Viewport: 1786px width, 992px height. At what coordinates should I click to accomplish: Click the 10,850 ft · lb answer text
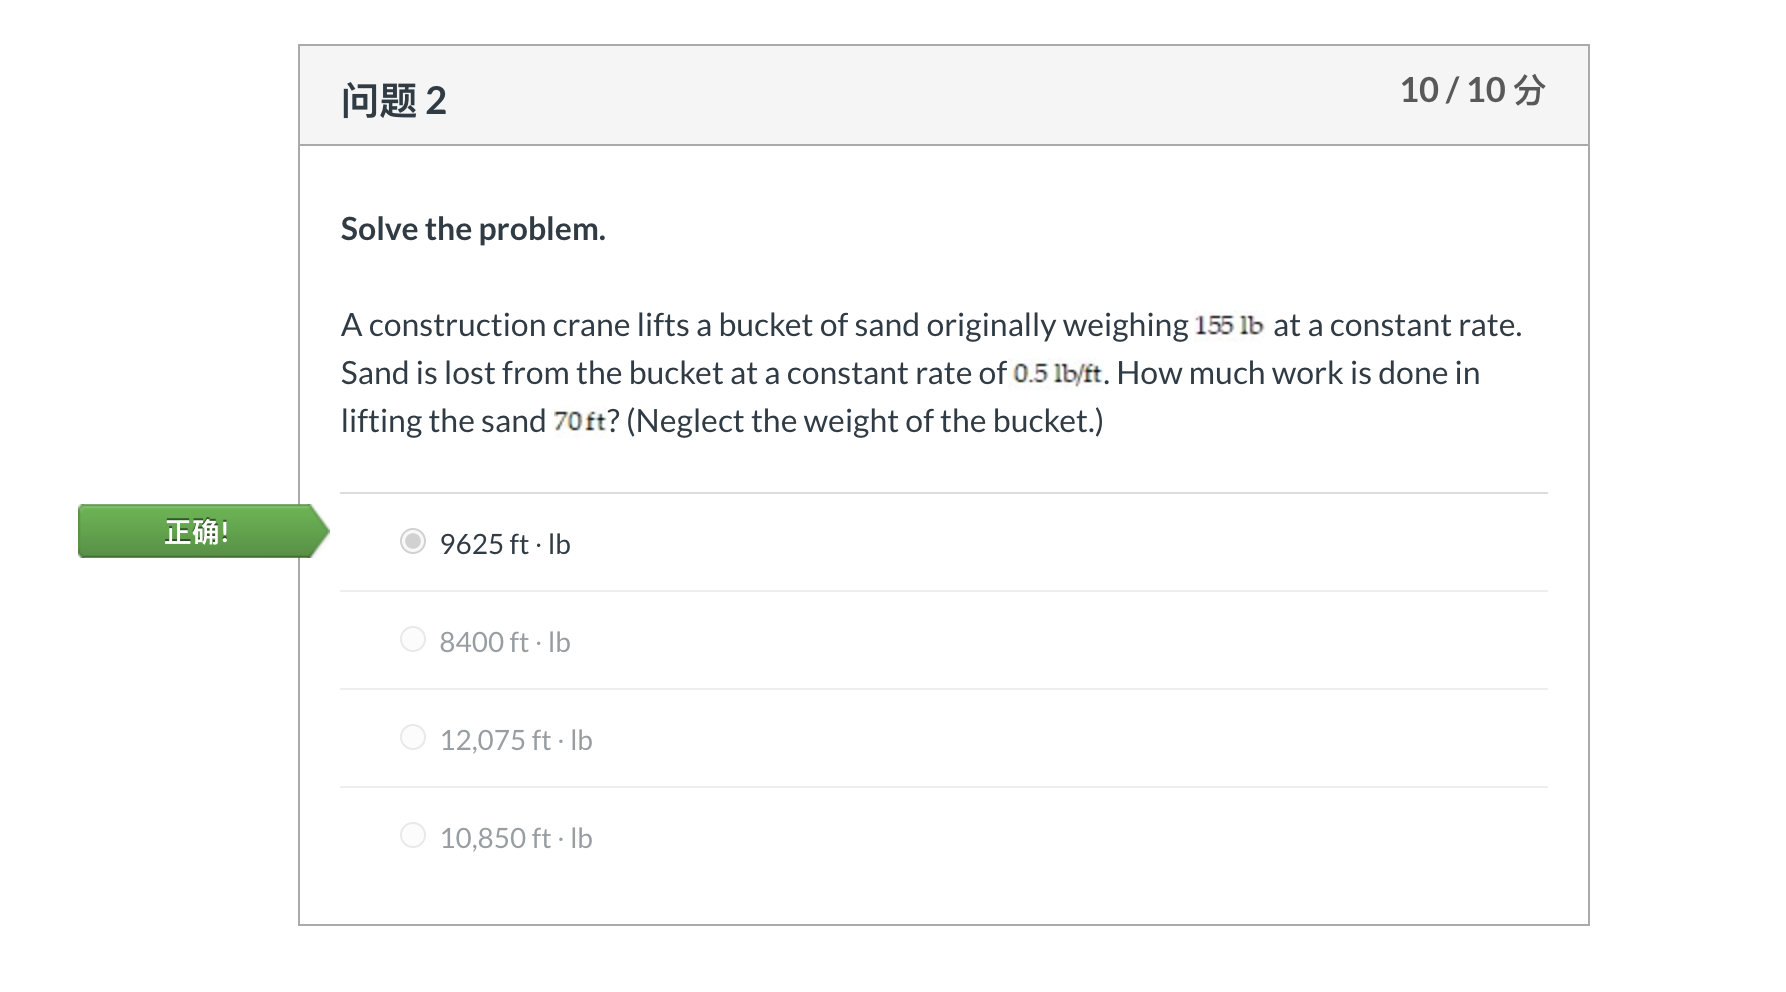point(516,838)
